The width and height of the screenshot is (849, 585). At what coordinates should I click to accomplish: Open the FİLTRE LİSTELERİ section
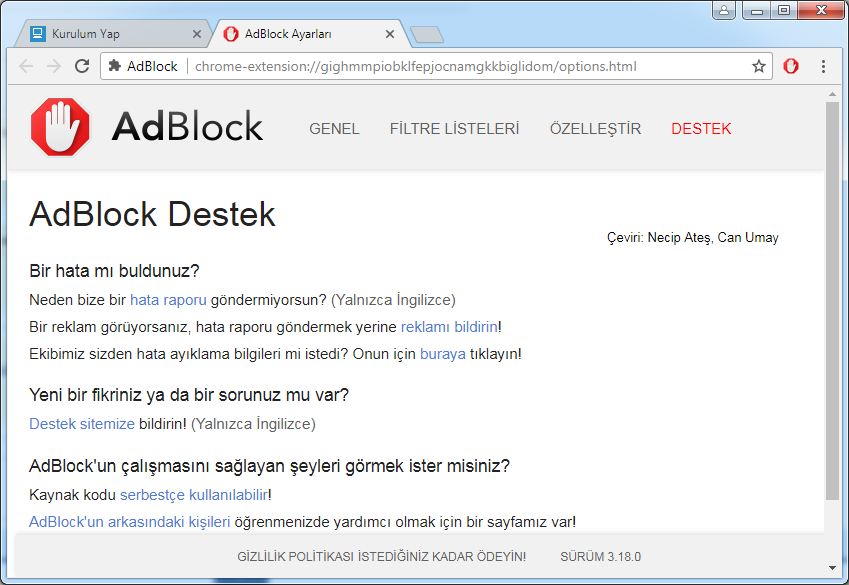pos(454,129)
